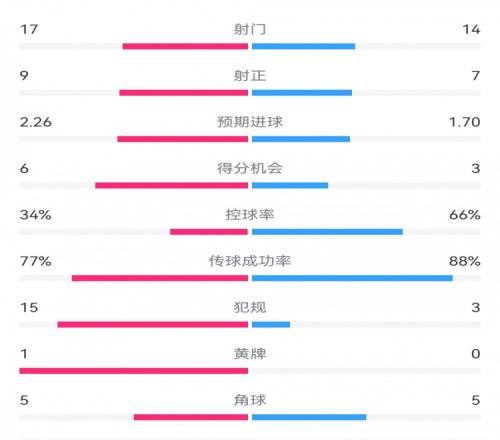Select the 传球成功率 label

tap(250, 261)
